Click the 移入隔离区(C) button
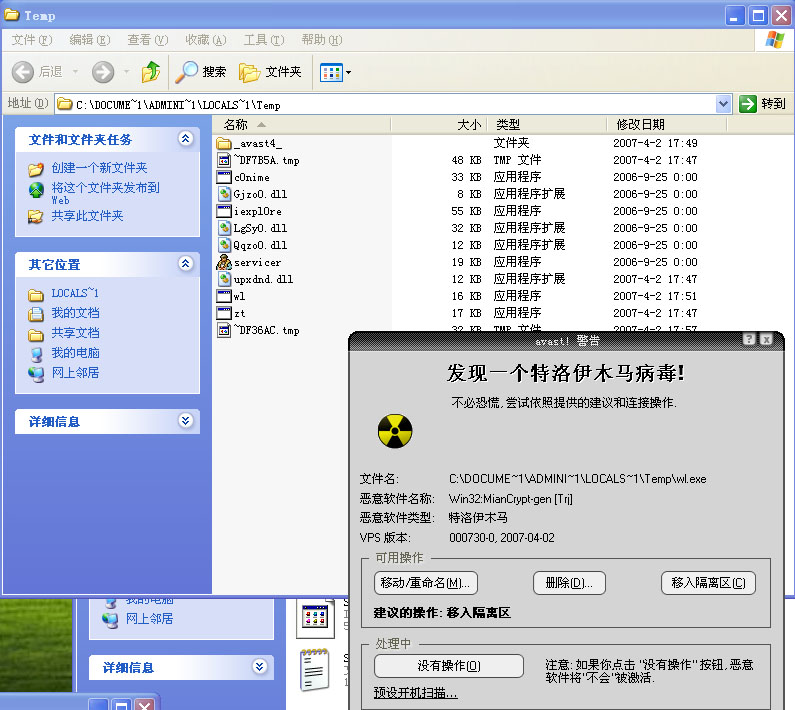 point(708,583)
